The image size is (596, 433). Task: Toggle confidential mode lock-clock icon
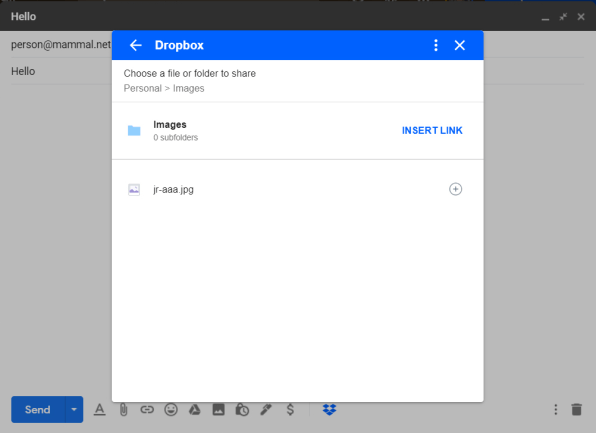click(x=242, y=409)
